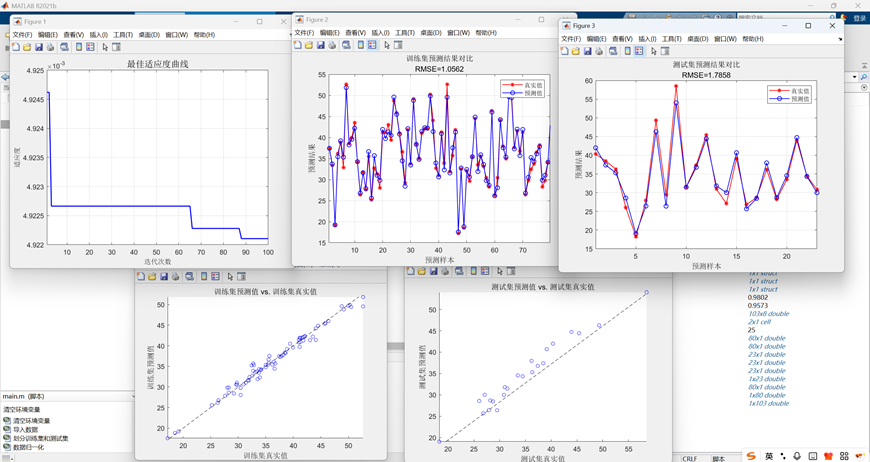Click New Figure icon in Figure 2 toolbar
The image size is (870, 462).
coord(297,45)
